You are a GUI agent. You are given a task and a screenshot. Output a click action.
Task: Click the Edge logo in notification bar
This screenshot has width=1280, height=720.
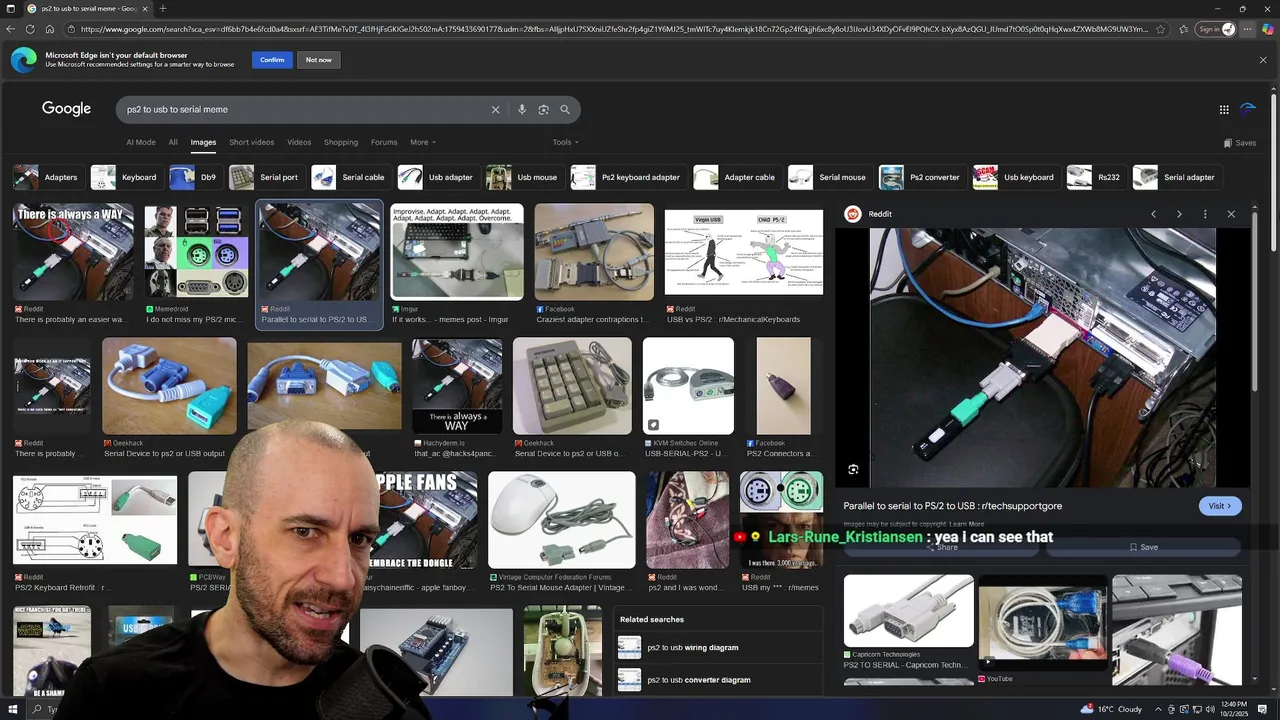(x=24, y=60)
